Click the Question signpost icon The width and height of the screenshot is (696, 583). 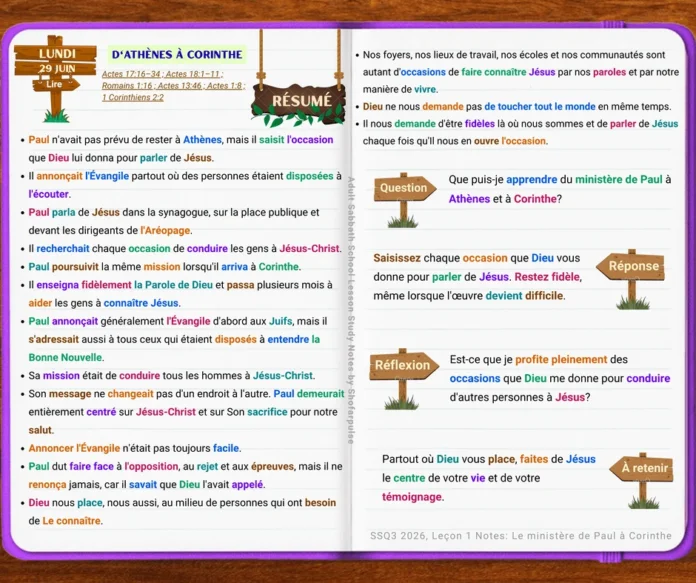tap(404, 200)
